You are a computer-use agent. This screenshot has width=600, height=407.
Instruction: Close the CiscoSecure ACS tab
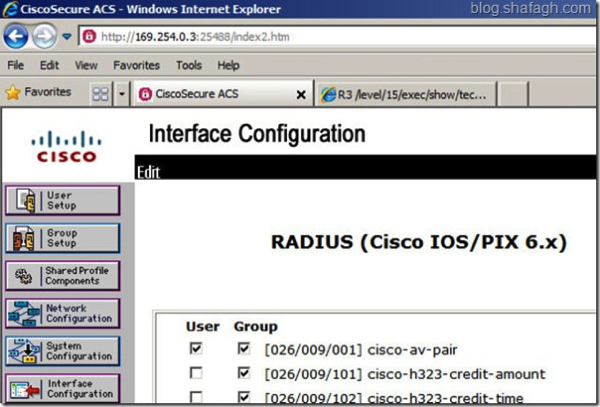click(301, 94)
